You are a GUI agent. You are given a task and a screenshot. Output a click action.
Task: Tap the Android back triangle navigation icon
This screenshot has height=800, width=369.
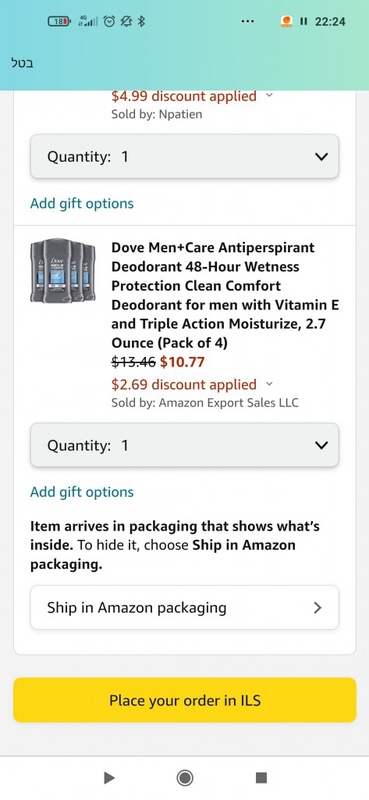pyautogui.click(x=109, y=778)
